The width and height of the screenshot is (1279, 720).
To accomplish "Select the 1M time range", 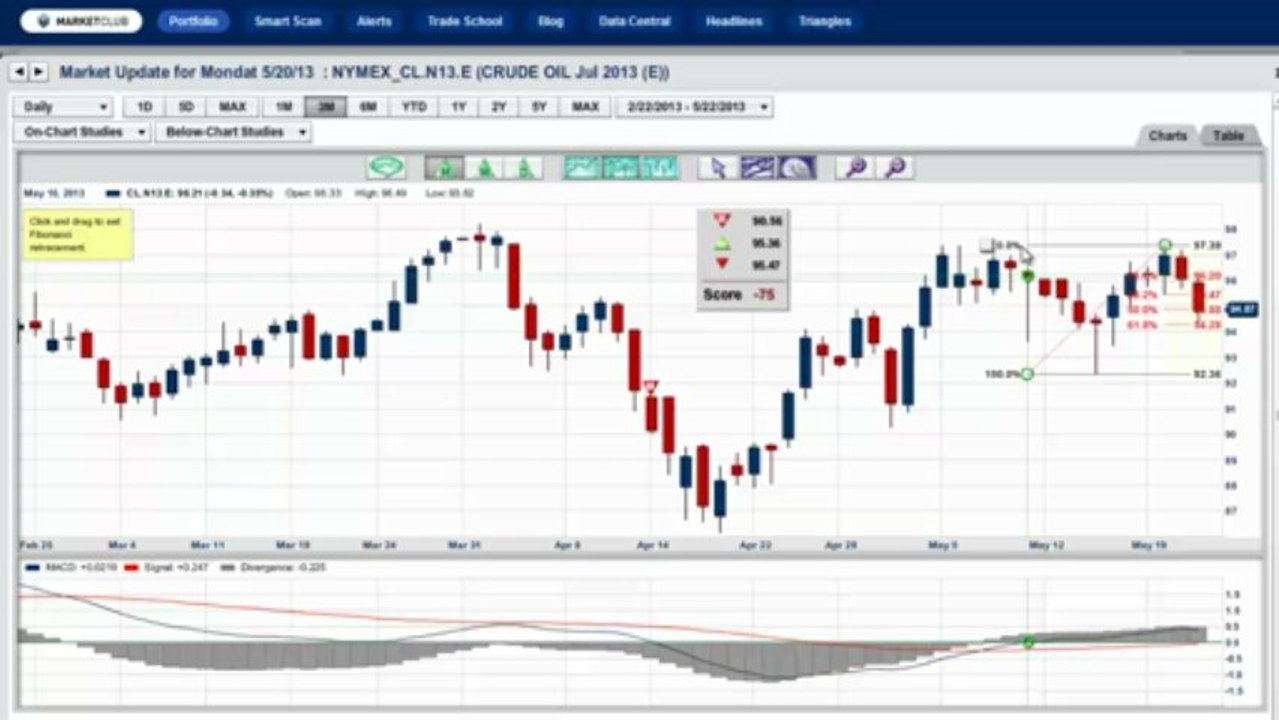I will 284,107.
